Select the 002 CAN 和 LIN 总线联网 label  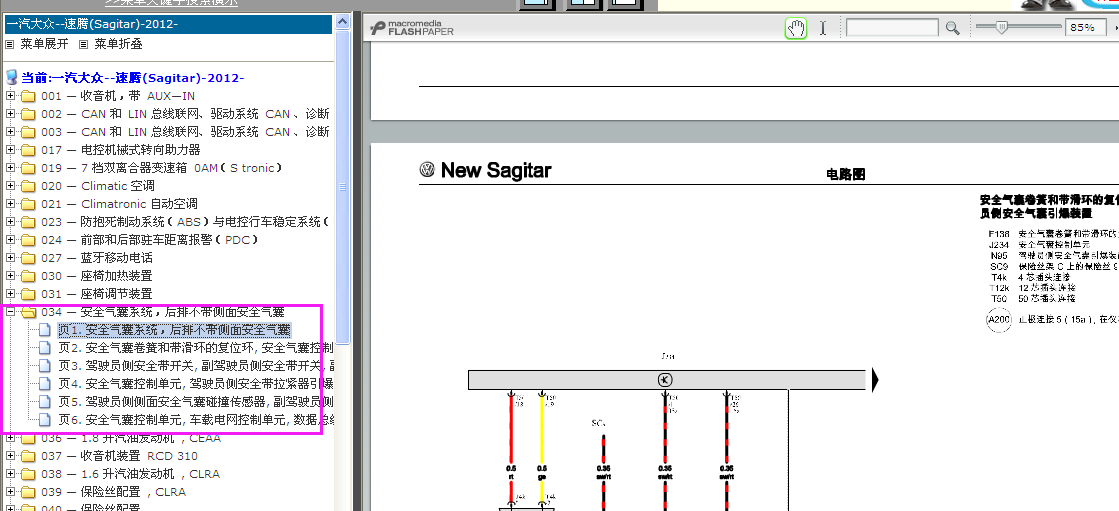point(186,114)
